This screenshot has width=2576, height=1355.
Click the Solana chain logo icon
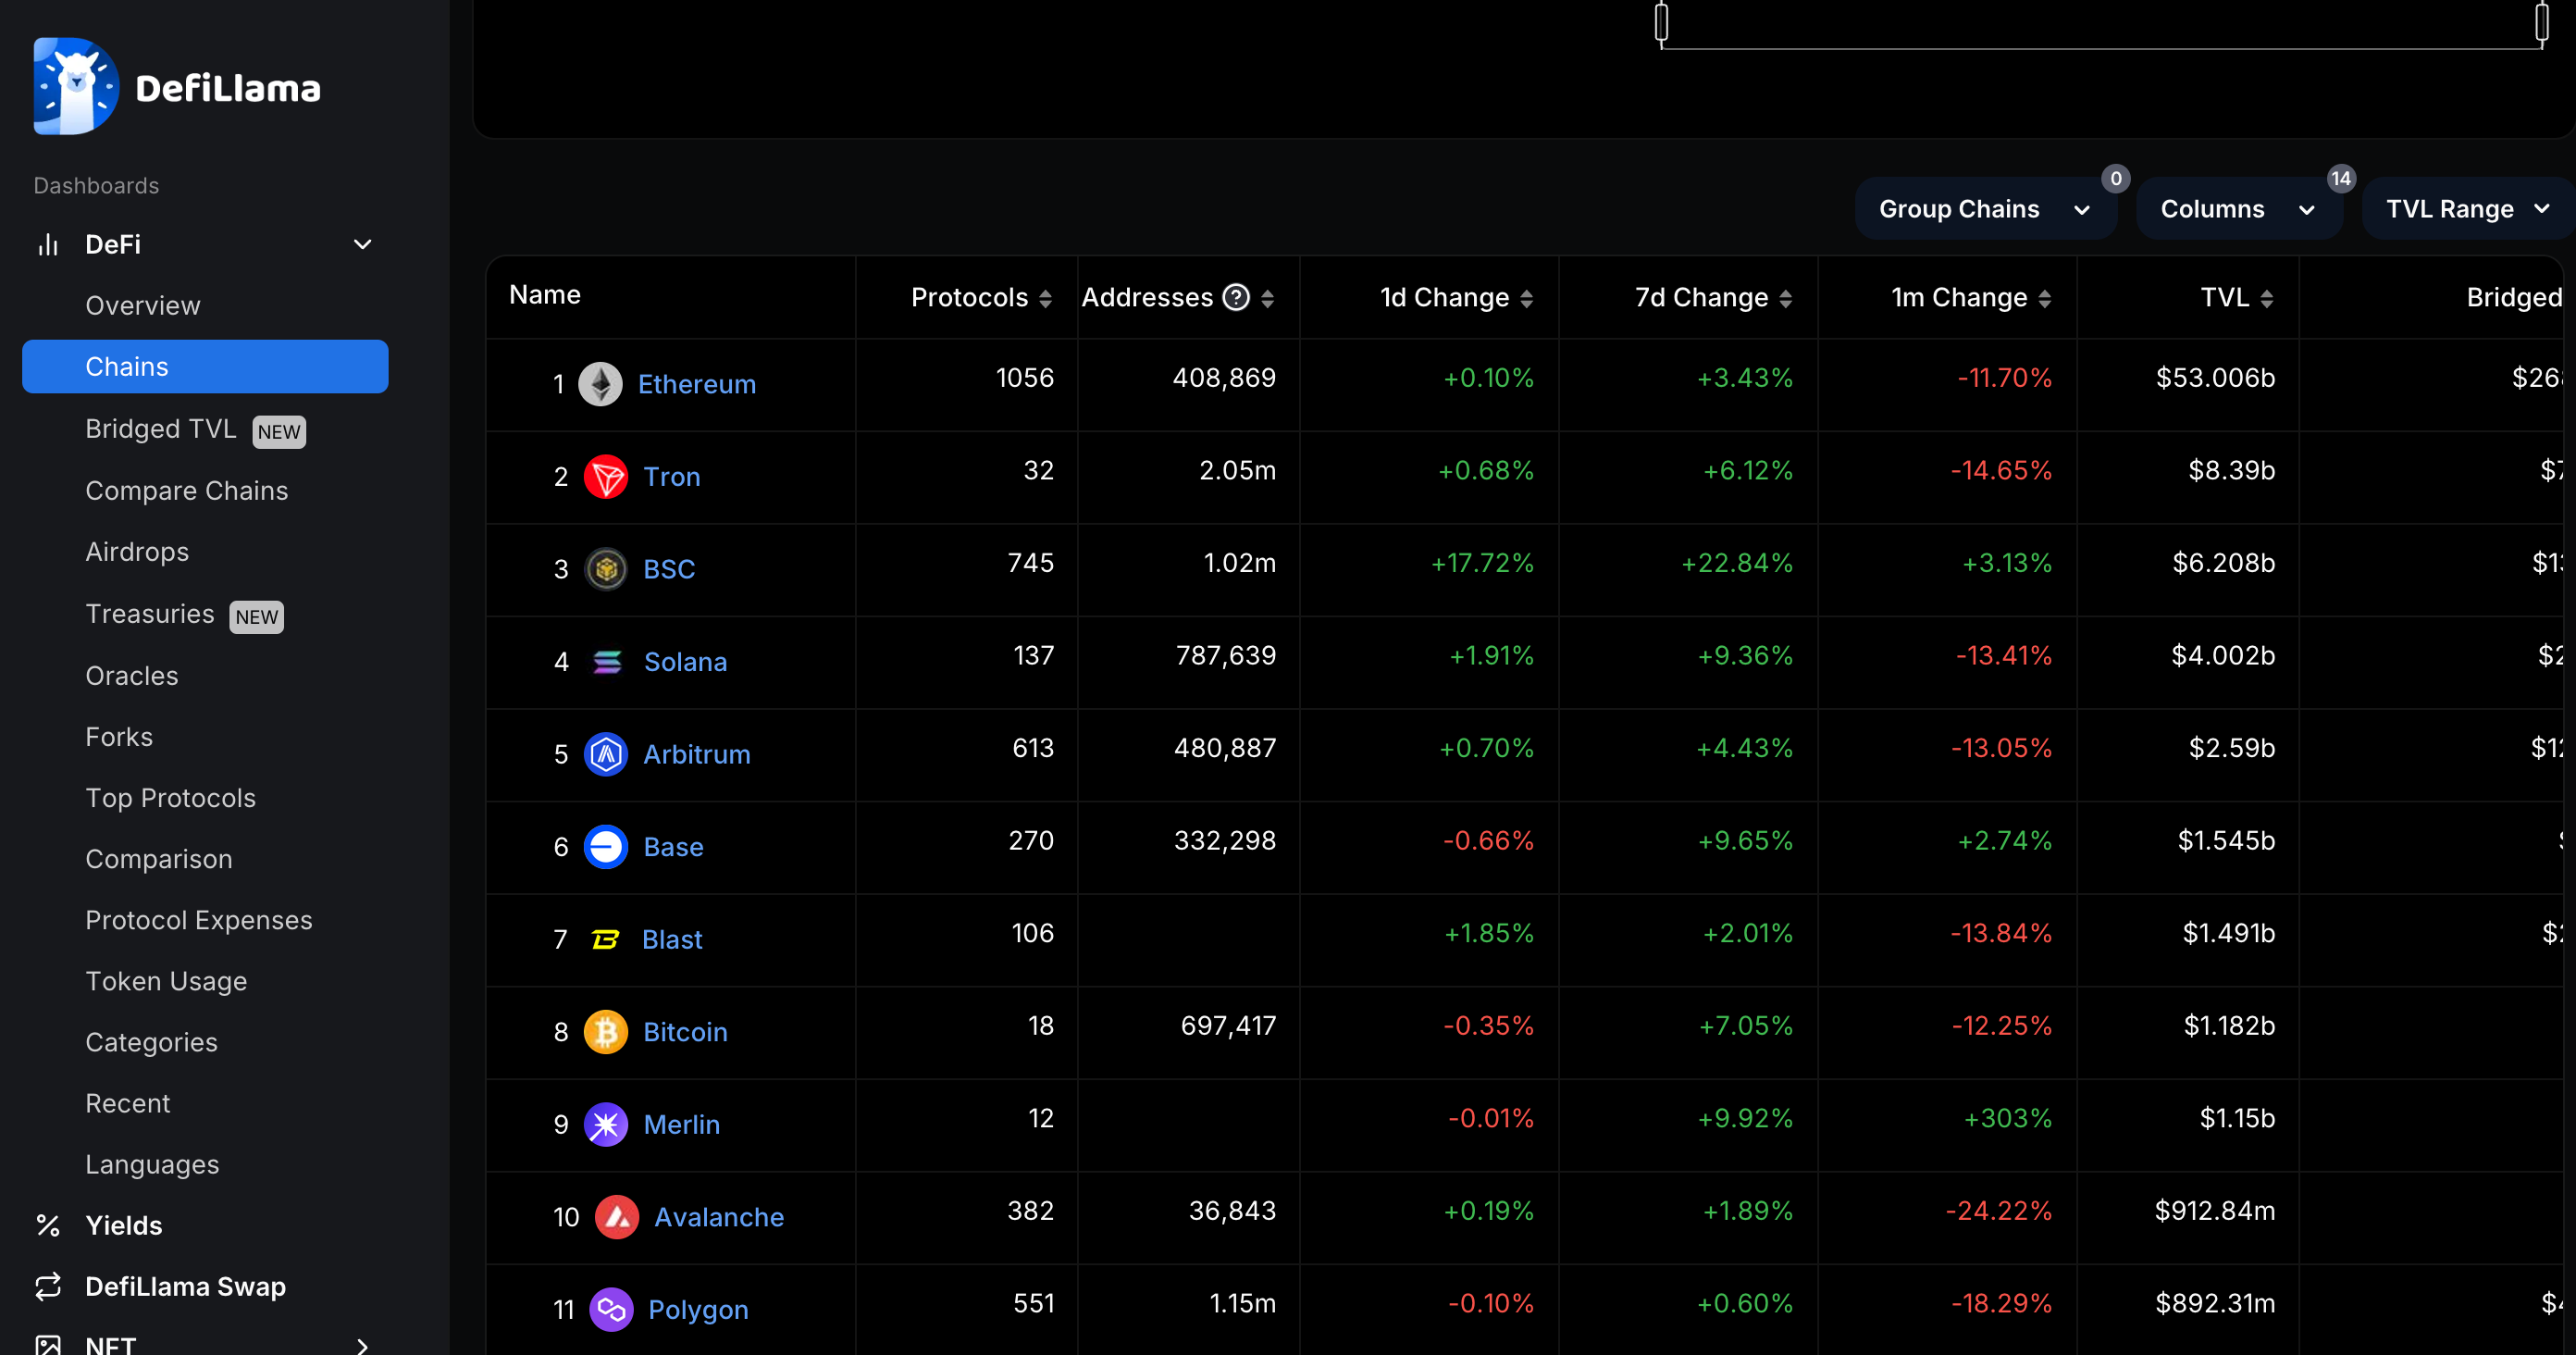tap(606, 662)
